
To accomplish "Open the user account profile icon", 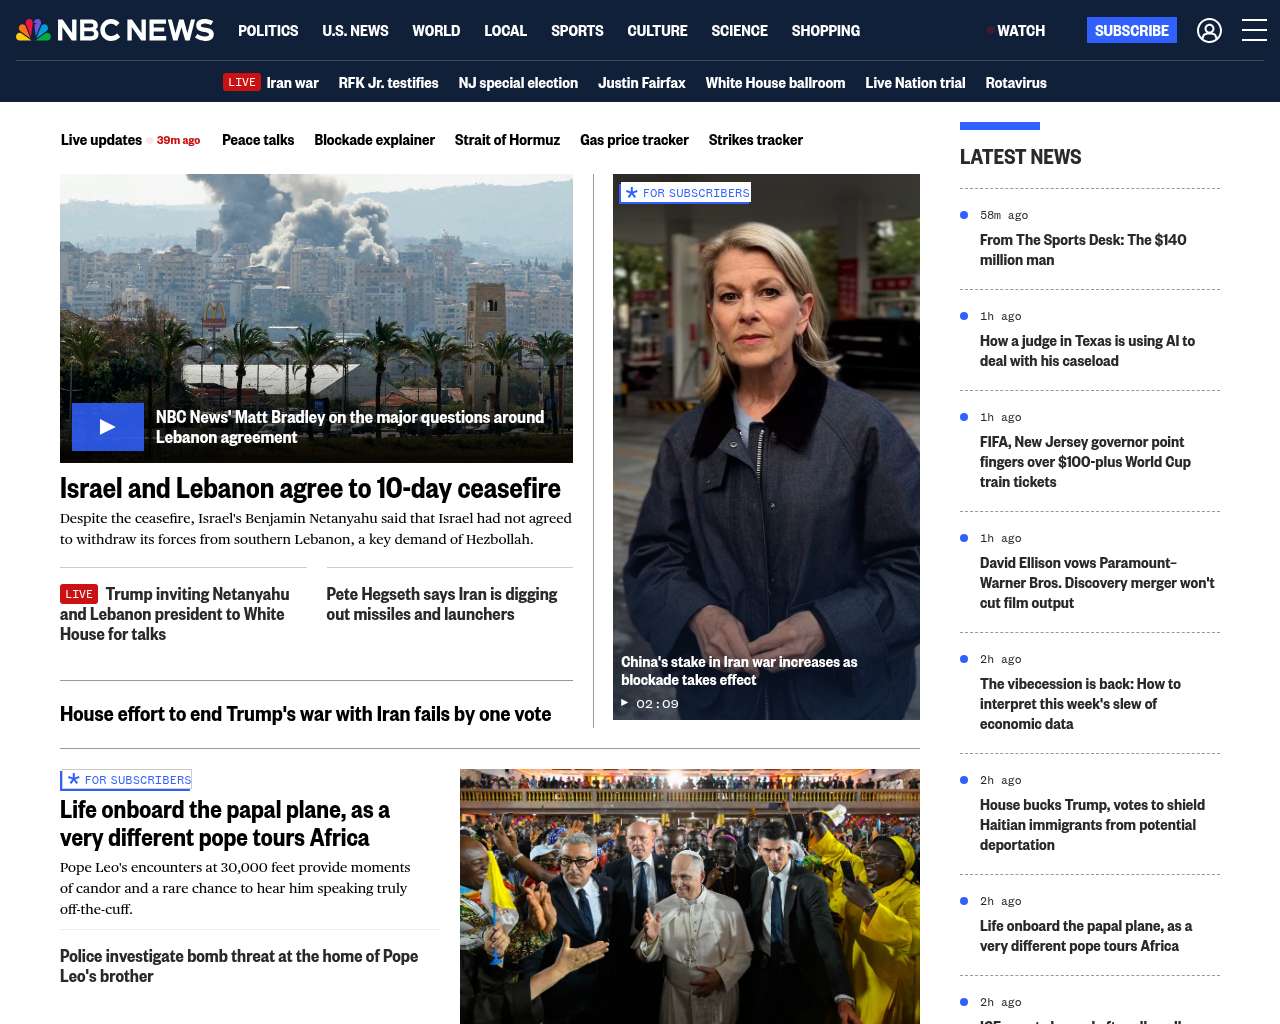I will coord(1209,31).
